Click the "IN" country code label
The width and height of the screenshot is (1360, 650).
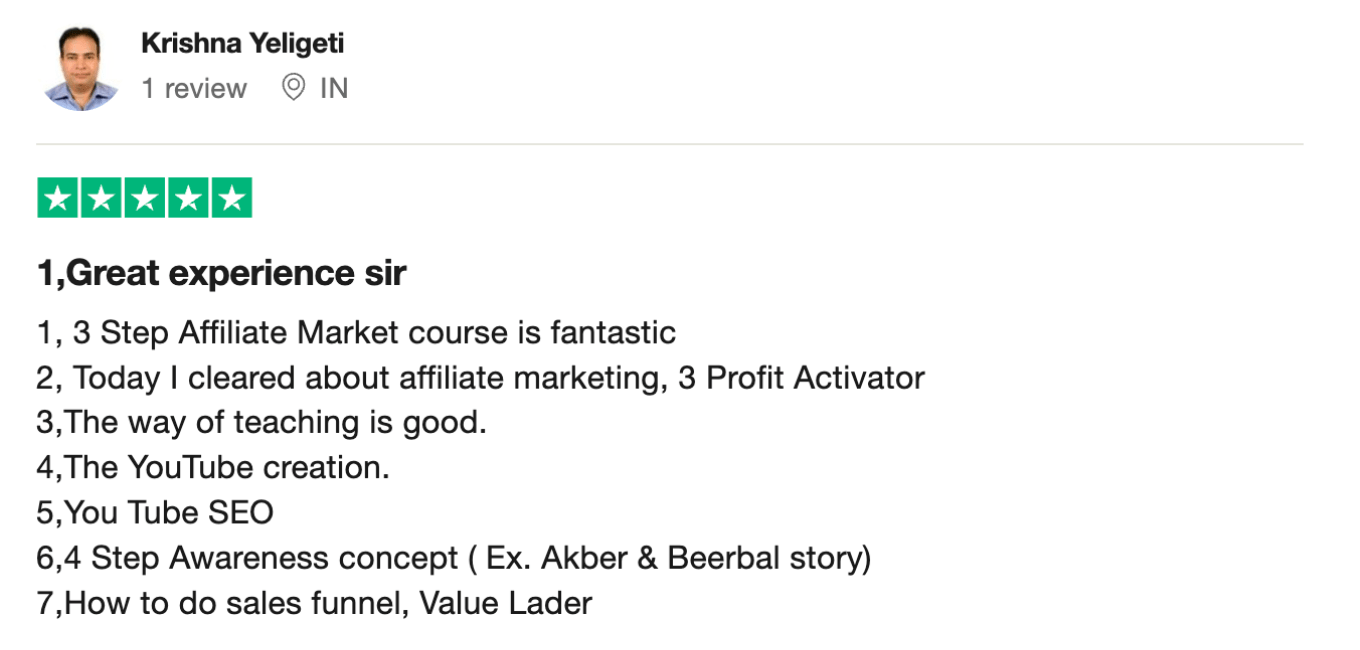pos(334,88)
